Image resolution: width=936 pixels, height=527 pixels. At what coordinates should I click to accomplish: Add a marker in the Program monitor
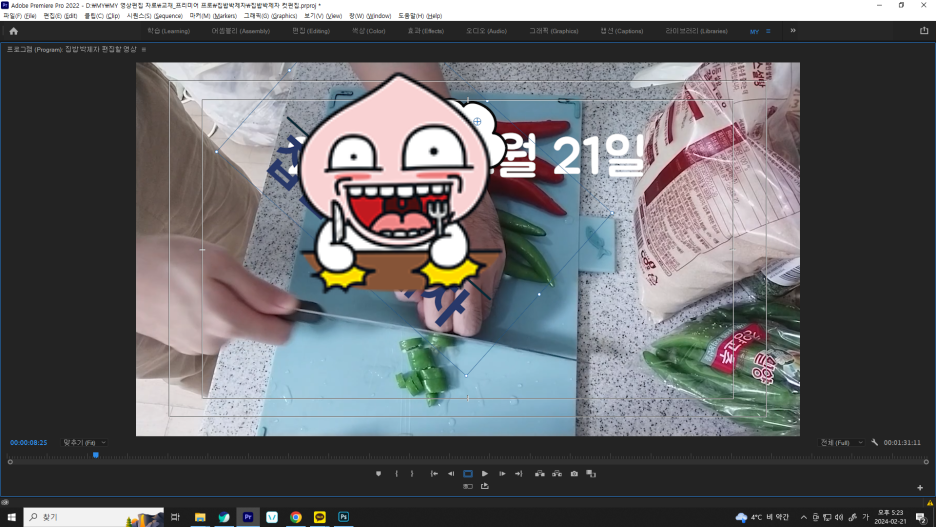[378, 474]
